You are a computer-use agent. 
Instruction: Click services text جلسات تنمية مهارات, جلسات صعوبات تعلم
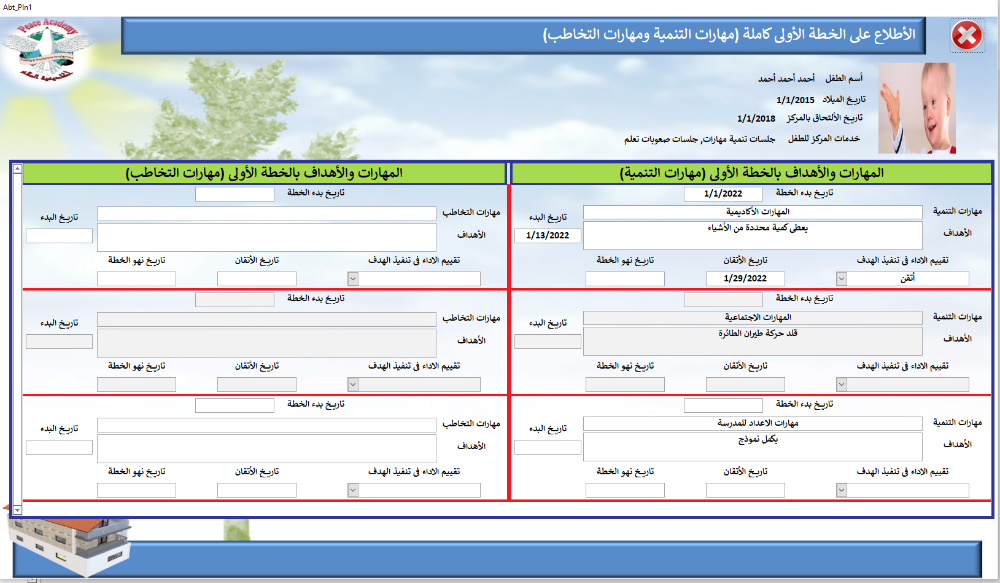[700, 138]
